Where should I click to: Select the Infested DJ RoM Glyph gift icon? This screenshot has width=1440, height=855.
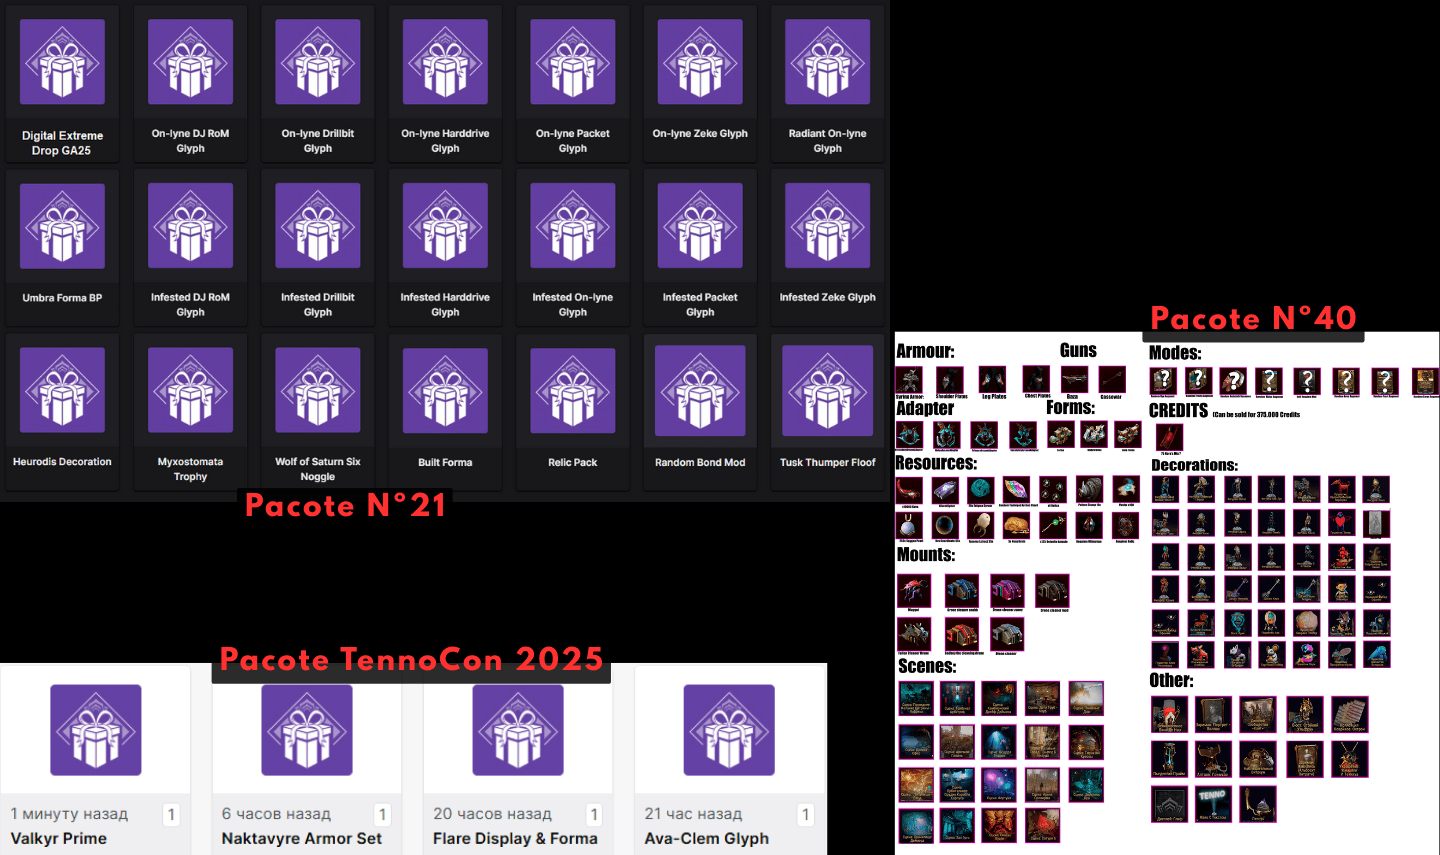pos(190,226)
